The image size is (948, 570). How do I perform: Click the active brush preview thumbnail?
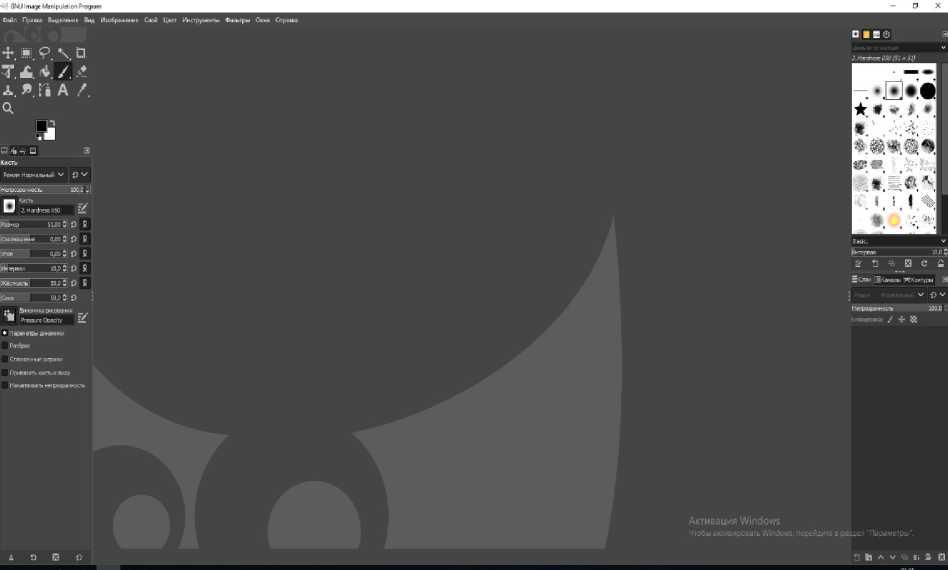(9, 206)
